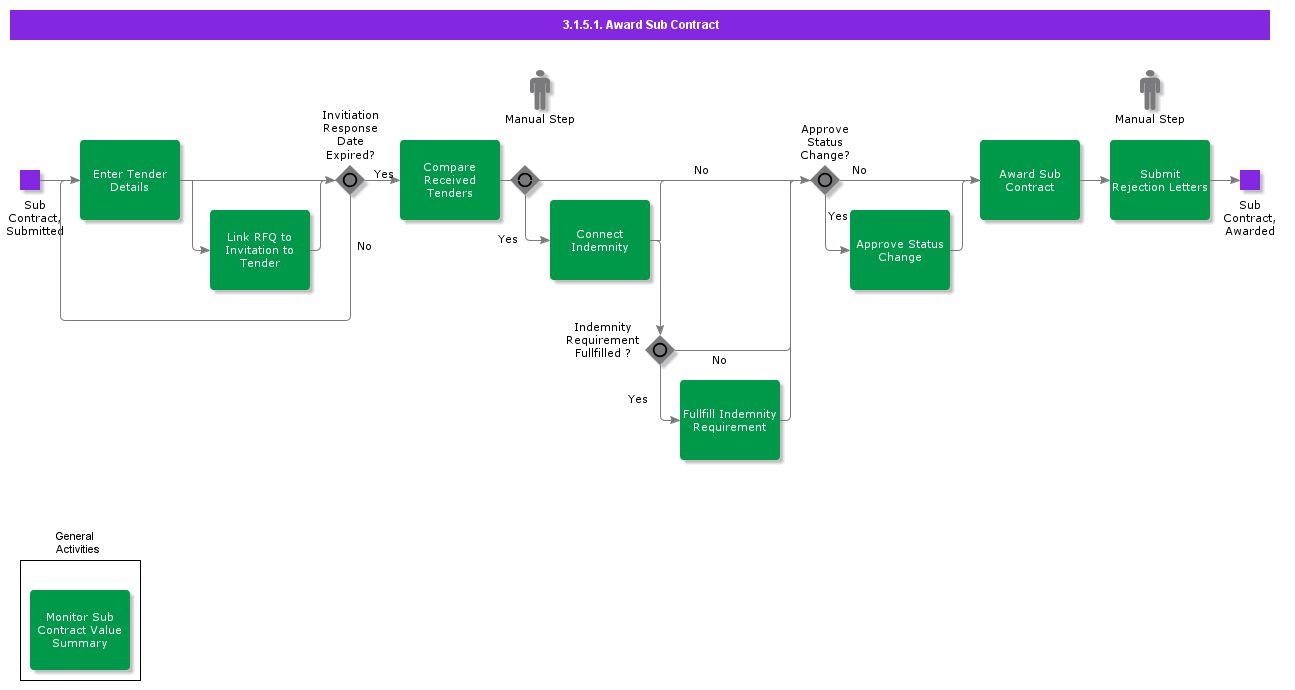Select the Monitor Sub Contract Value Summary box
The width and height of the screenshot is (1295, 690).
pos(80,630)
